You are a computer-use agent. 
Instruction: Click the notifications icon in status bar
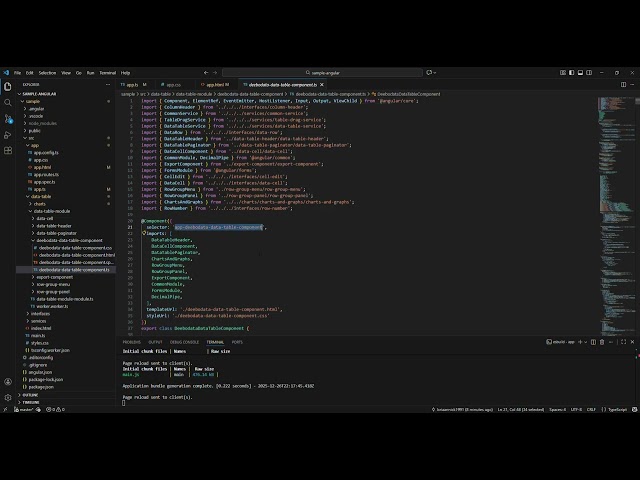point(634,409)
